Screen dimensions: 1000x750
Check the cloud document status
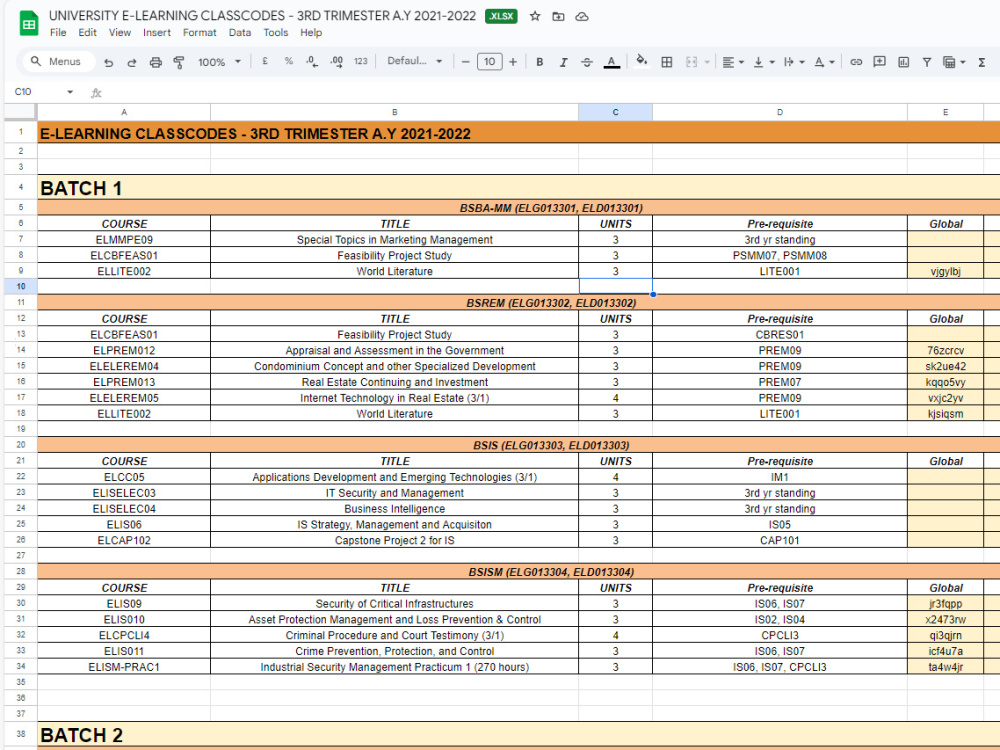click(582, 17)
